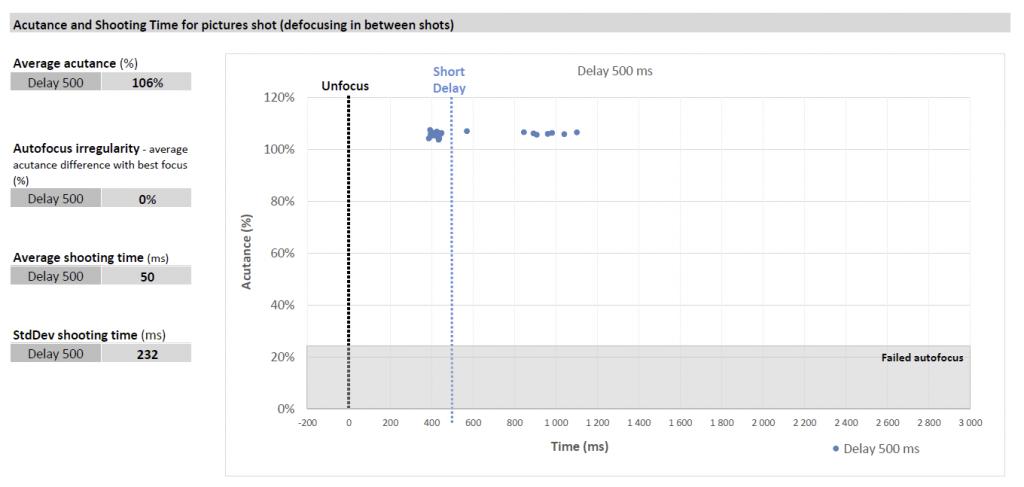Click the blue legend marker for Delay 500 ms
This screenshot has height=487, width=1024.
click(x=836, y=449)
